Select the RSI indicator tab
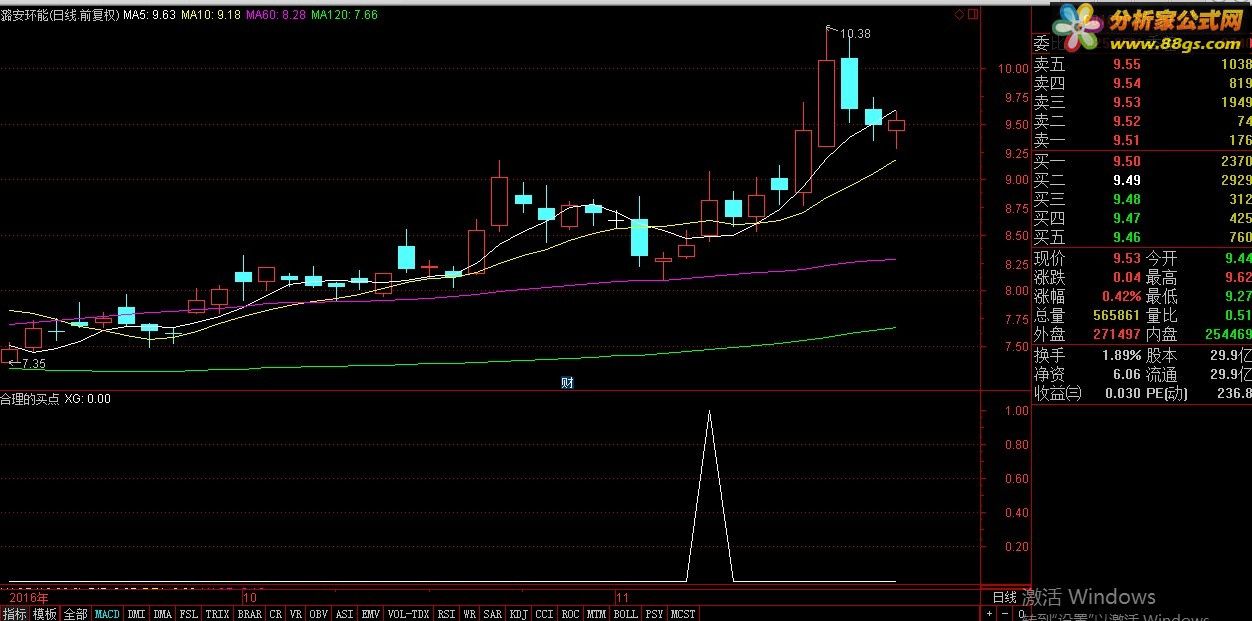Image resolution: width=1252 pixels, height=621 pixels. pyautogui.click(x=446, y=613)
